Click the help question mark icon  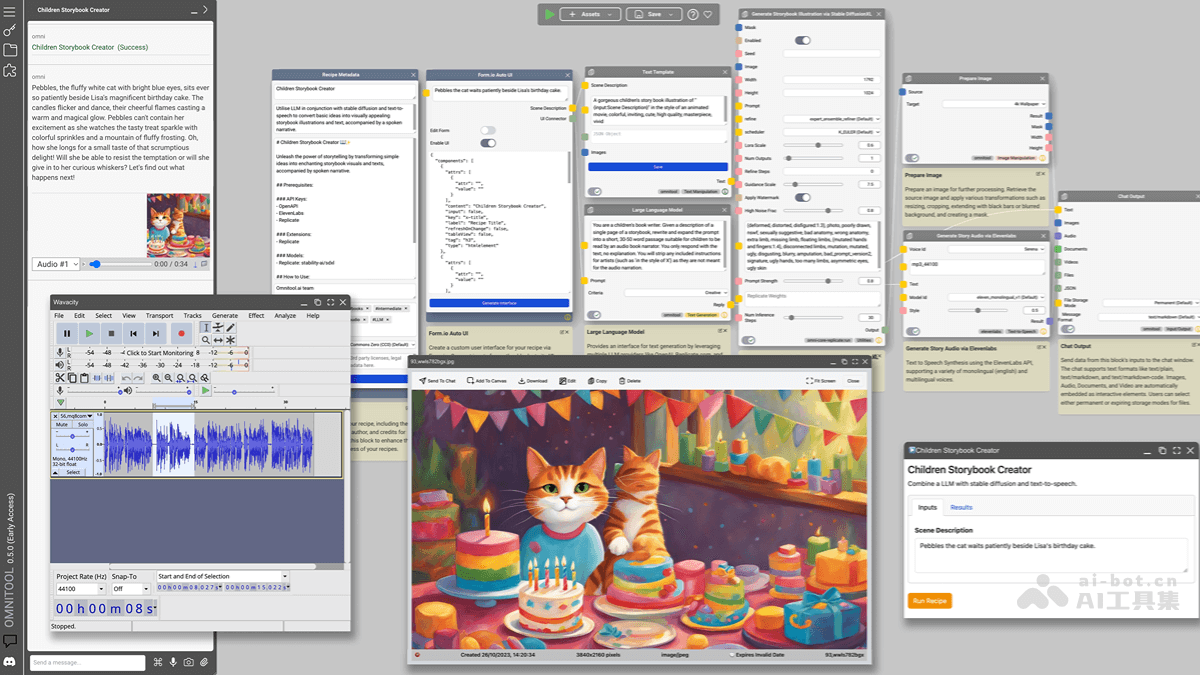[x=693, y=15]
